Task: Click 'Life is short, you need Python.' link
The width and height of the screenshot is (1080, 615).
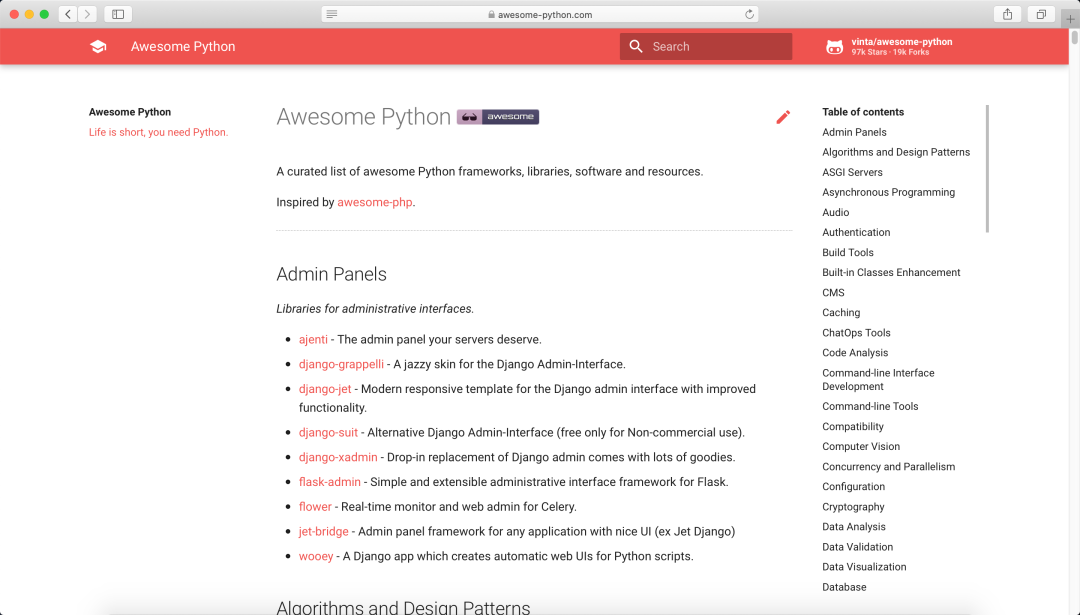Action: pos(158,132)
